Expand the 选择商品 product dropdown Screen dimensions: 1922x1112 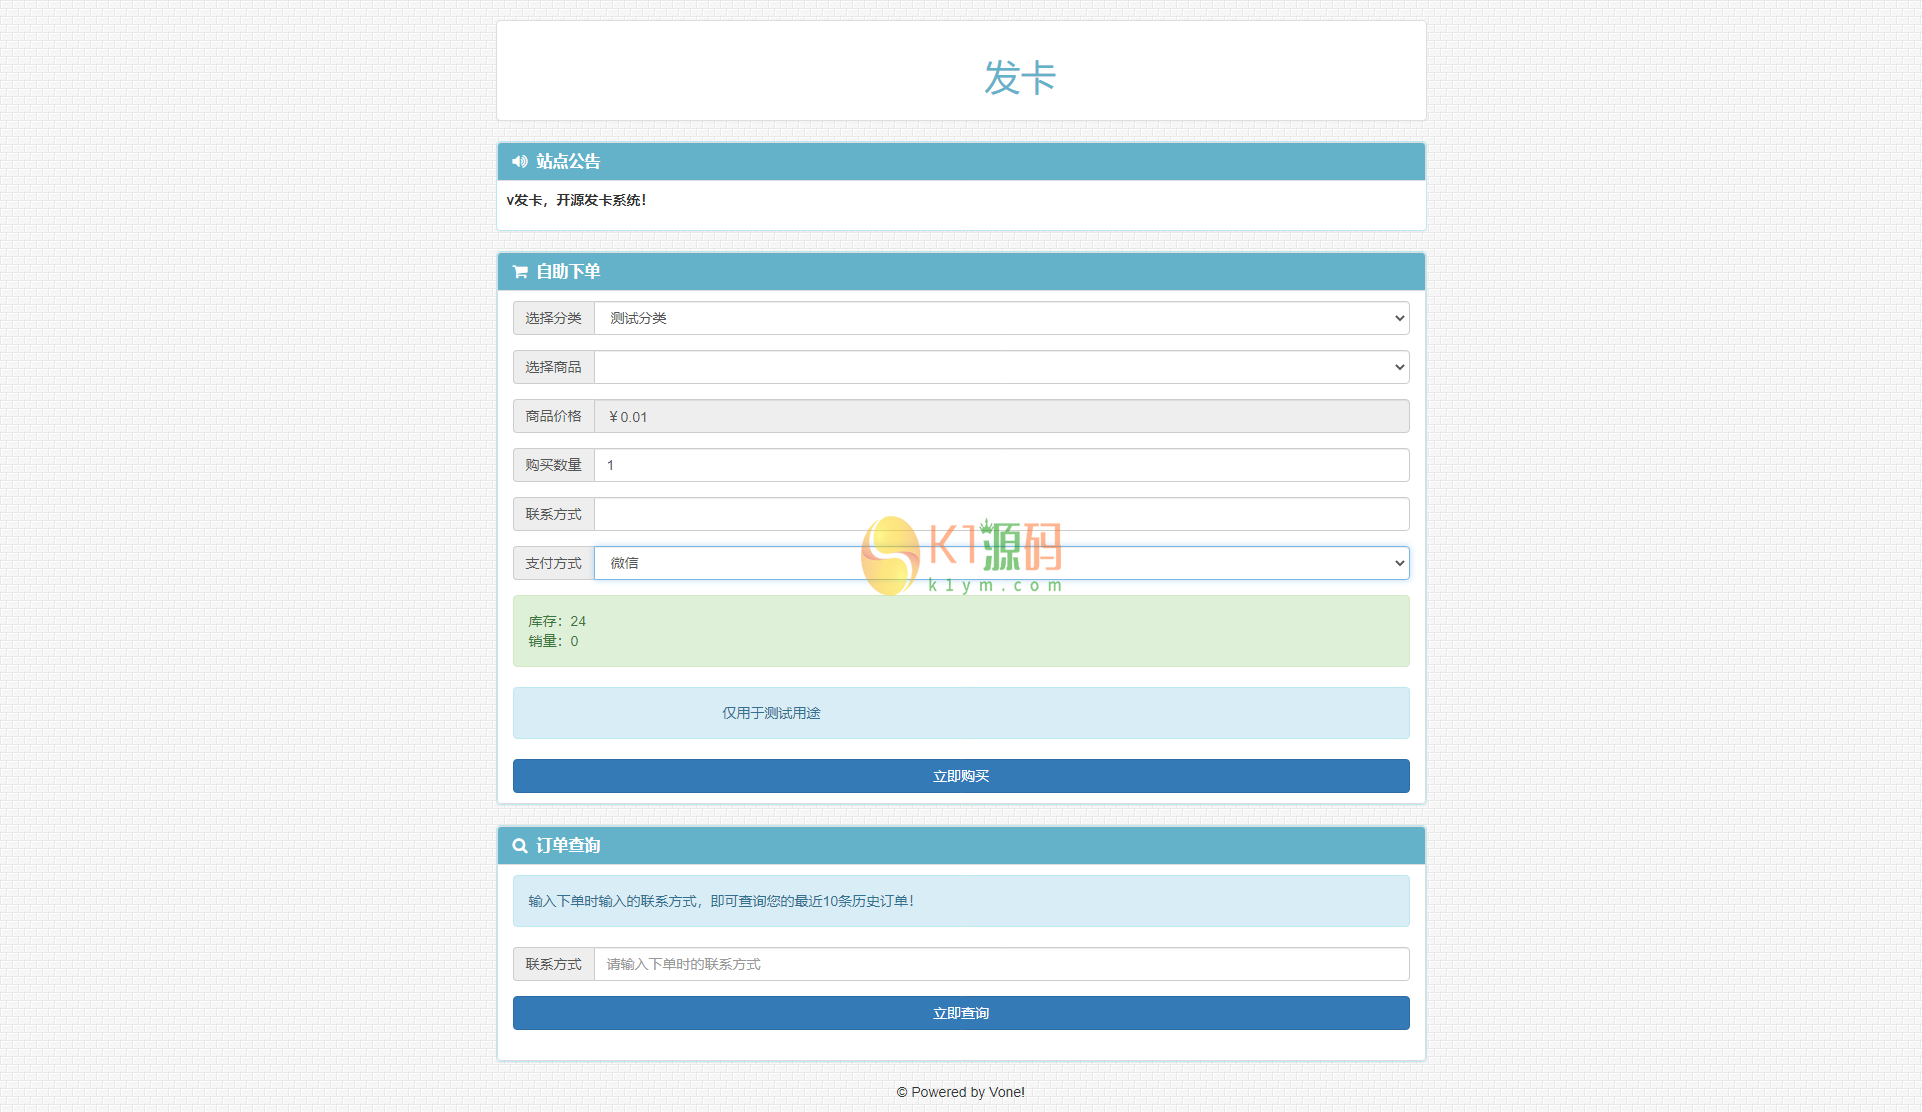coord(1000,367)
